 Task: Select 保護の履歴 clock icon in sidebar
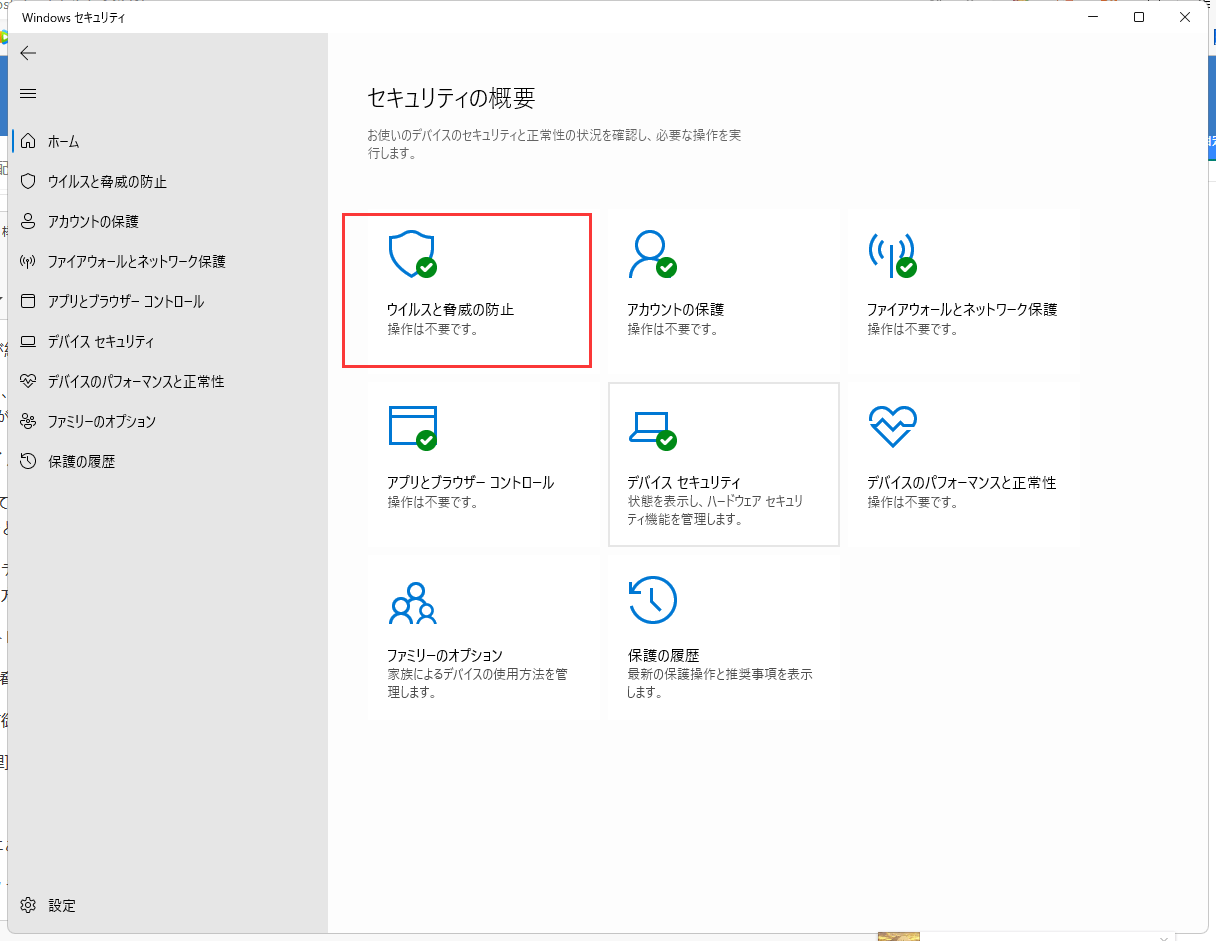click(28, 461)
